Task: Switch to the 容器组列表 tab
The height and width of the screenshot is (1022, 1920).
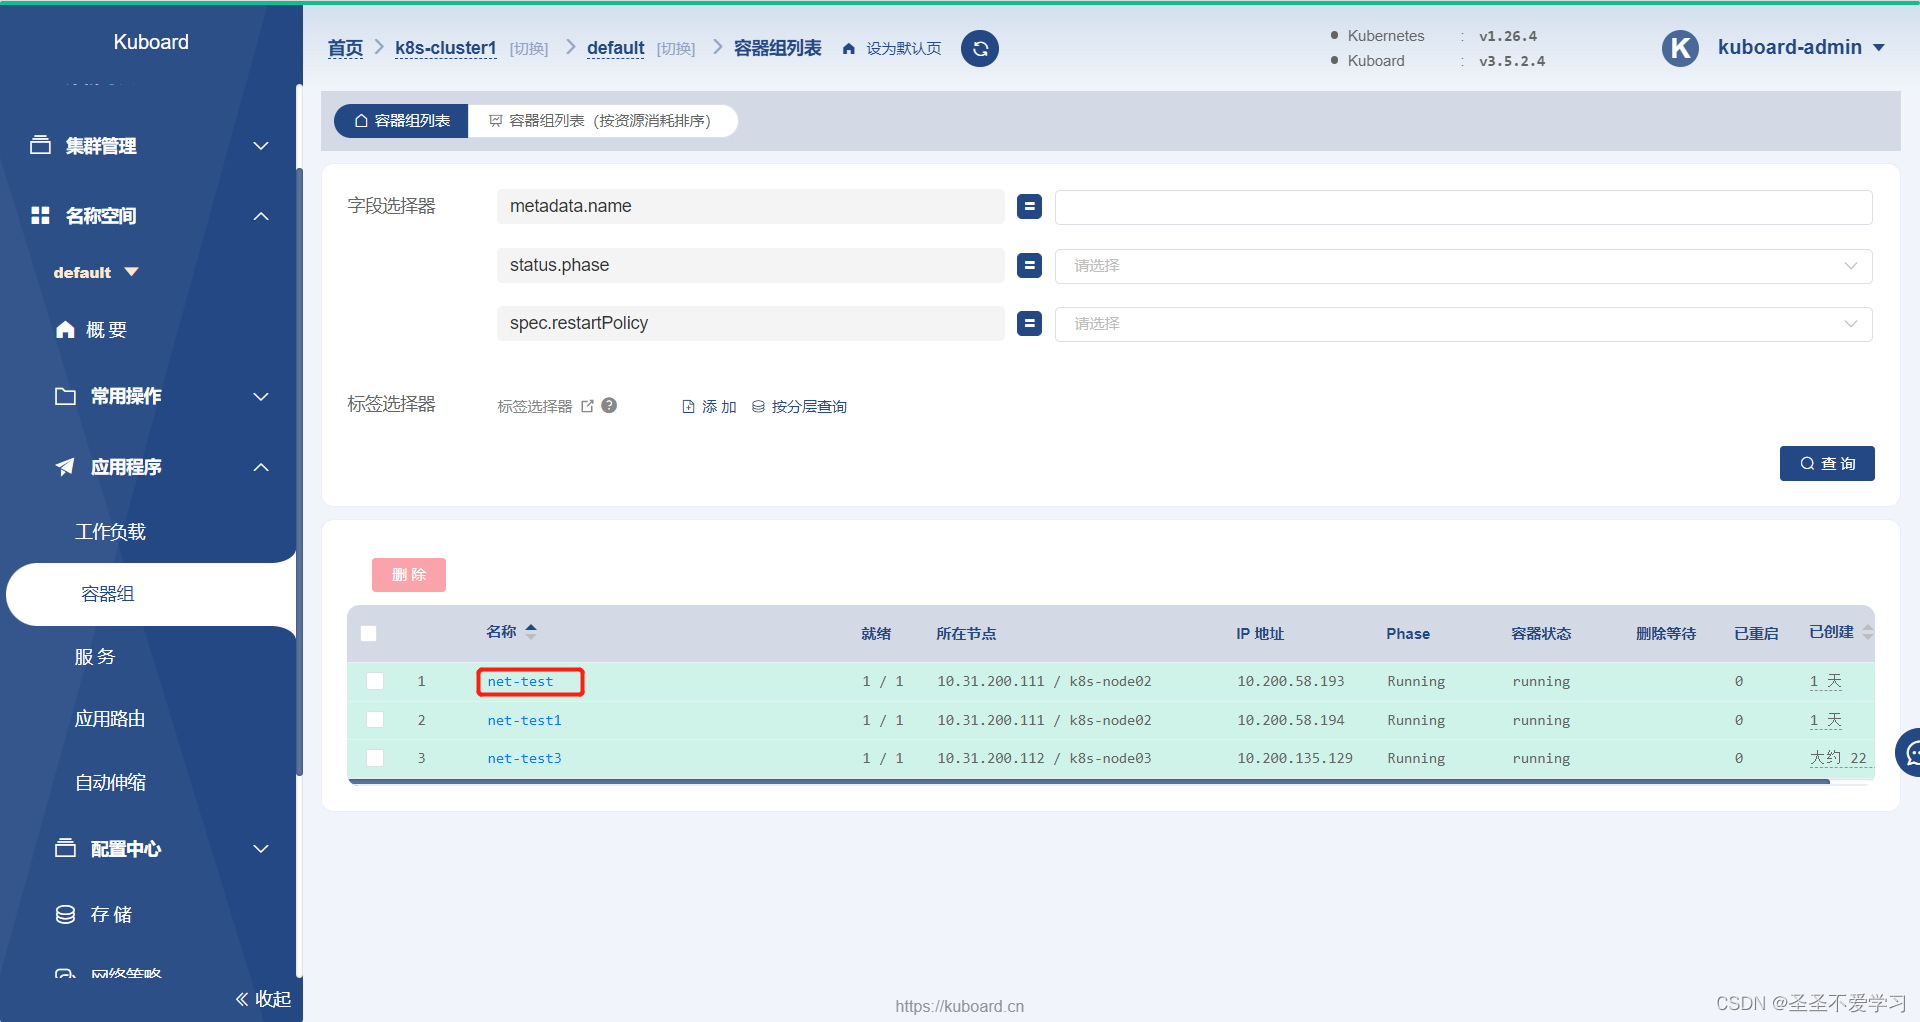Action: click(x=402, y=121)
